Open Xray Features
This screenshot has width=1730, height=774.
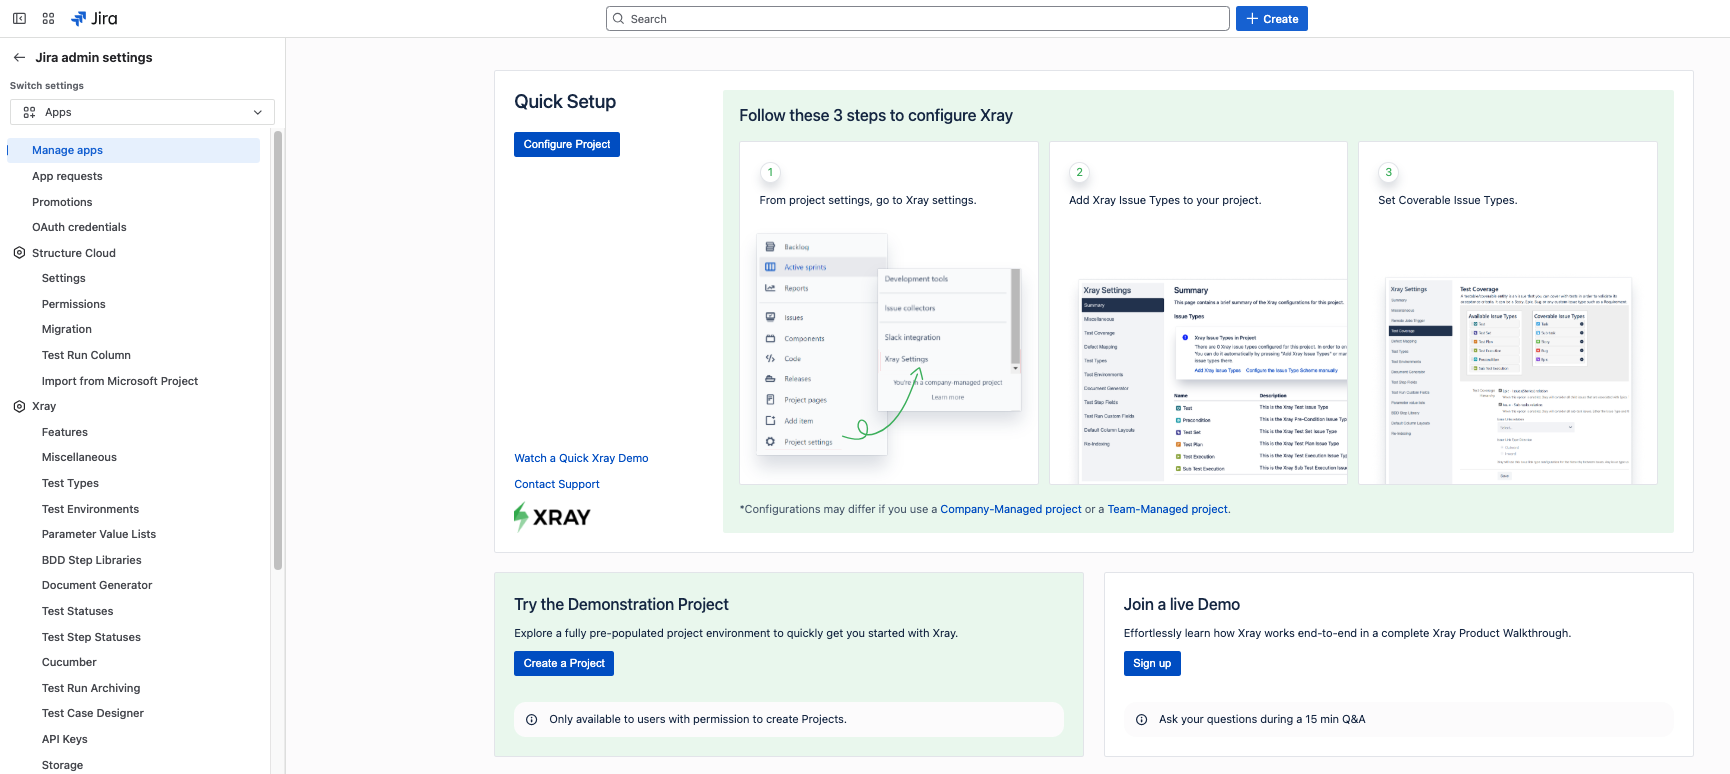(x=65, y=432)
